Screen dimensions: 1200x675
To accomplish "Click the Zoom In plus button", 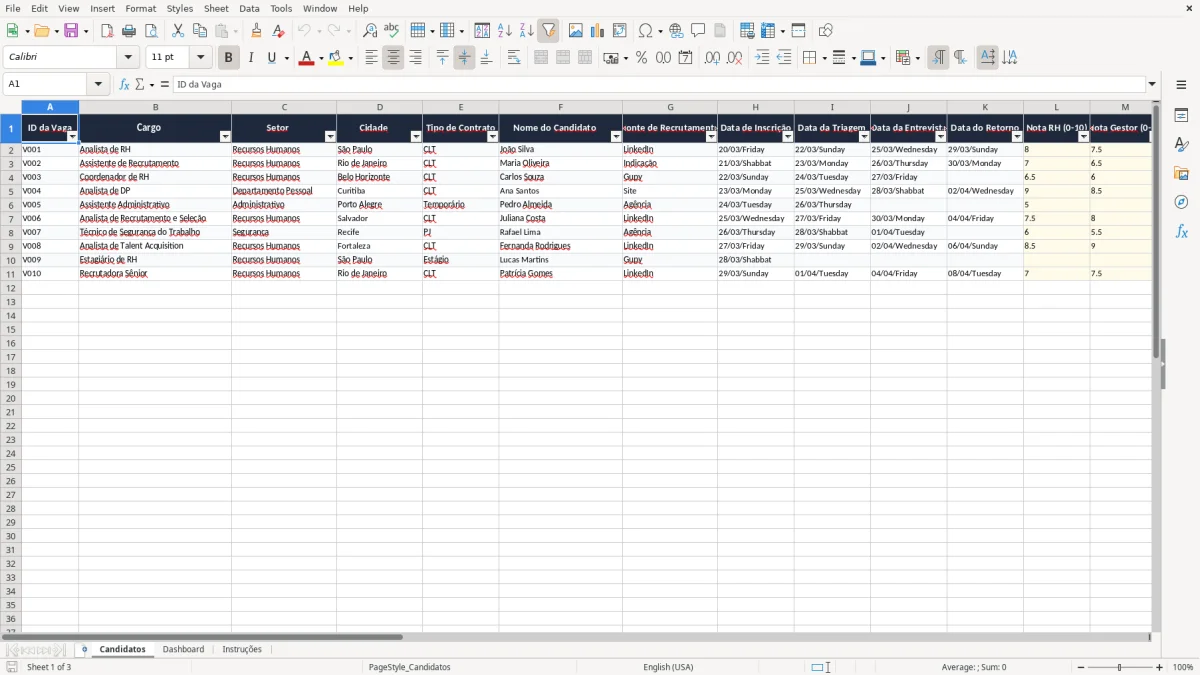I will point(1160,667).
